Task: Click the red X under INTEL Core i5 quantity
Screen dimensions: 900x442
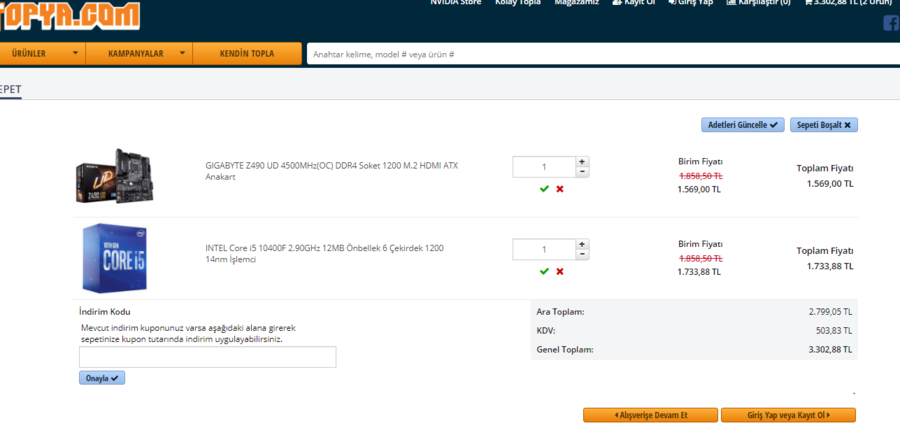Action: (560, 272)
